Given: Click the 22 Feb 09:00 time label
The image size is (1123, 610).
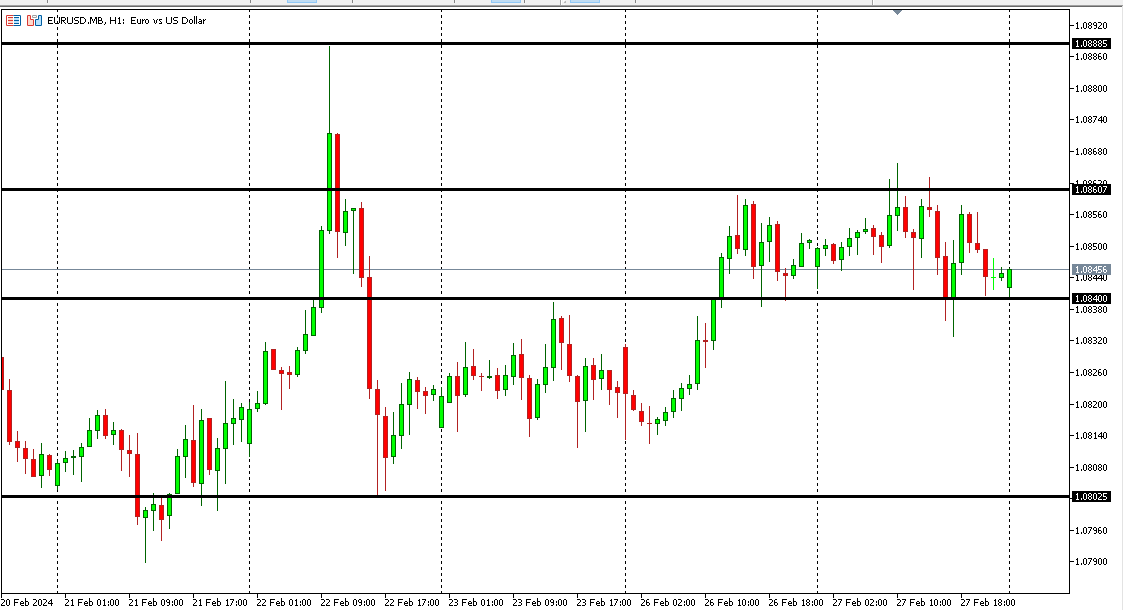Looking at the screenshot, I should 348,603.
